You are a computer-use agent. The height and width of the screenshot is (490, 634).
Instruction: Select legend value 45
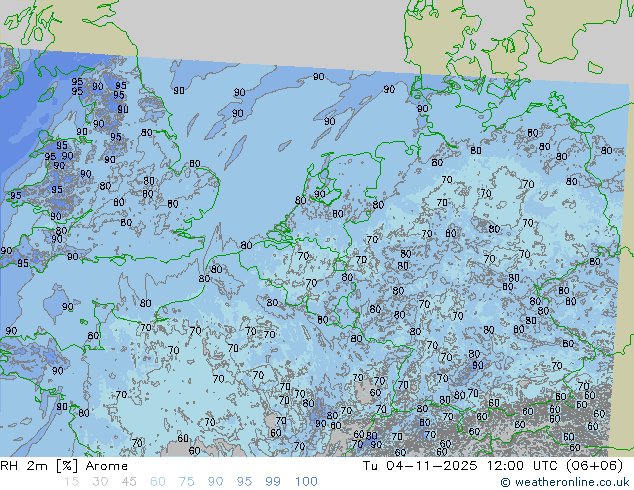pos(129,482)
